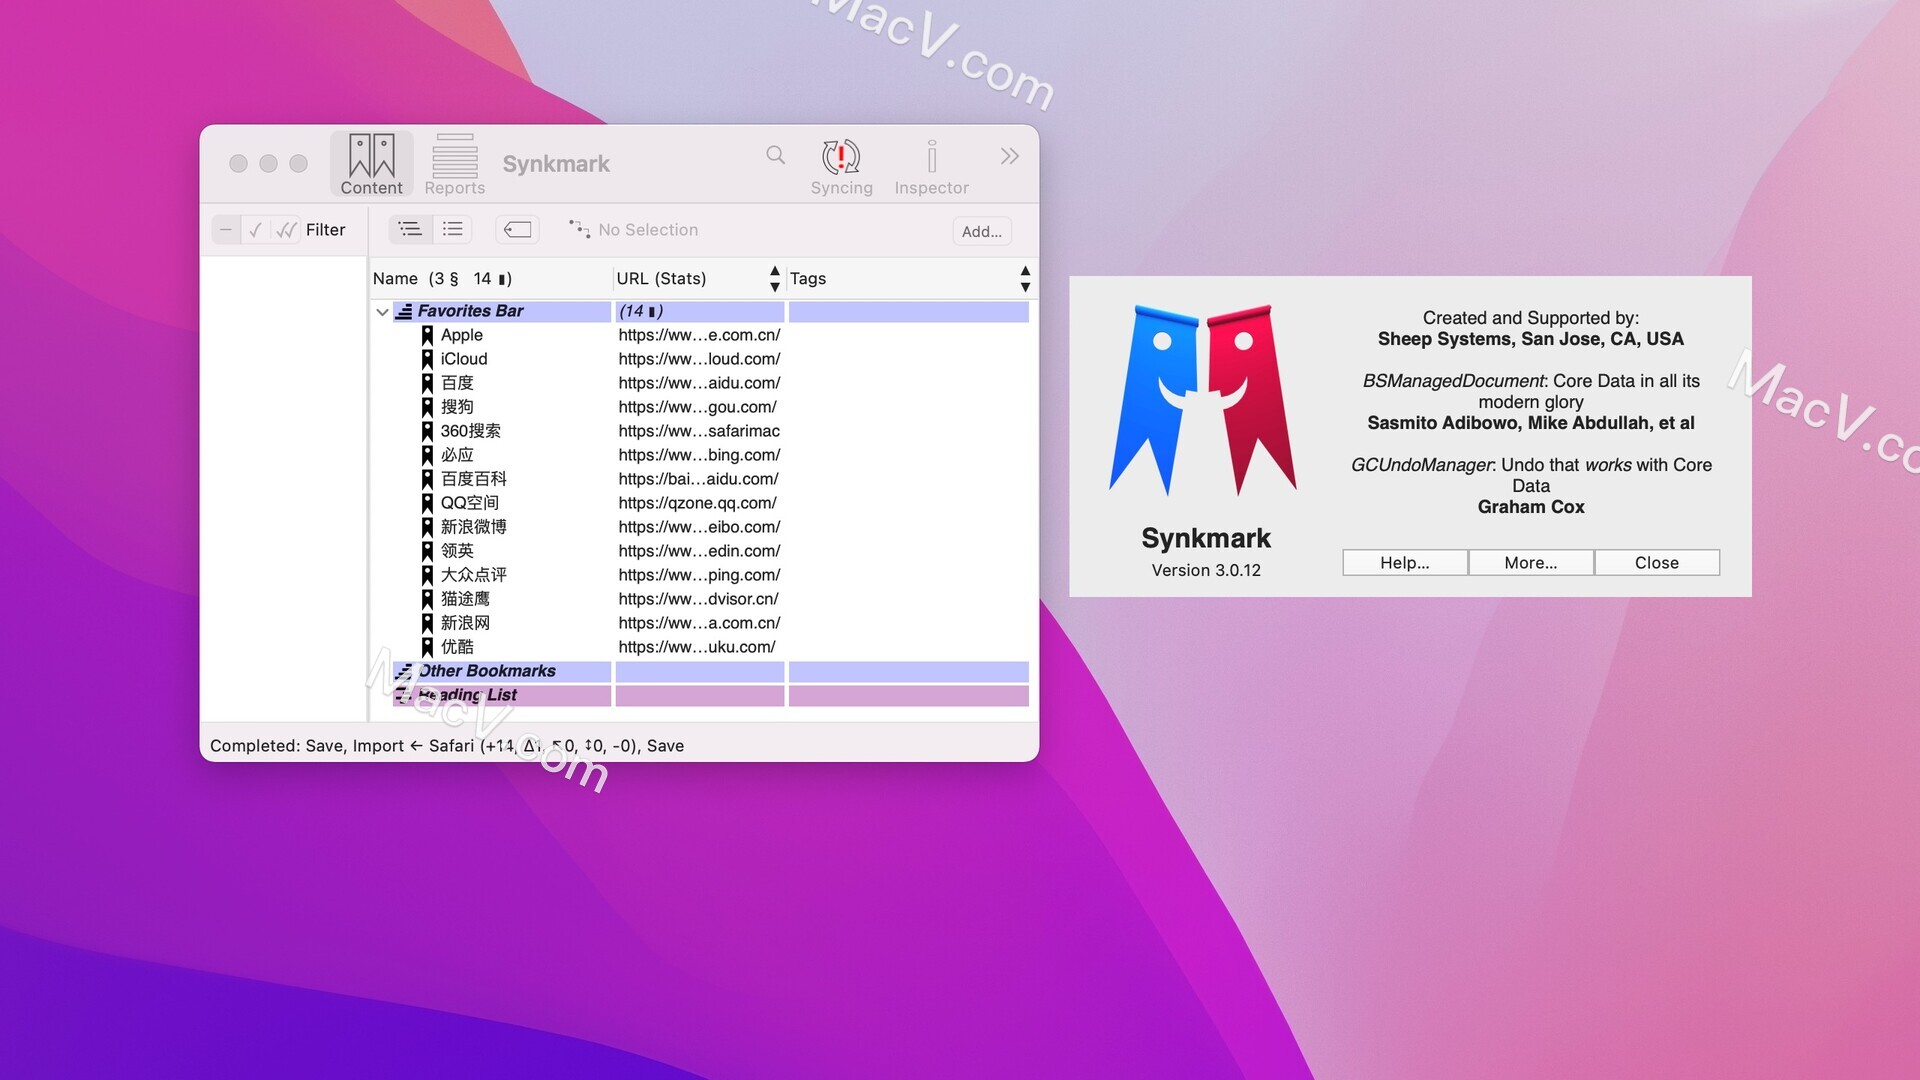Select the Apple bookmark

tap(461, 335)
